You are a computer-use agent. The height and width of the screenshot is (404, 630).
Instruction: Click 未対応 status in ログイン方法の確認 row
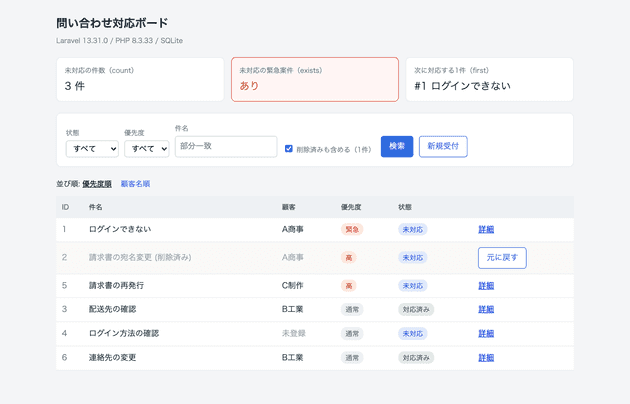(413, 333)
